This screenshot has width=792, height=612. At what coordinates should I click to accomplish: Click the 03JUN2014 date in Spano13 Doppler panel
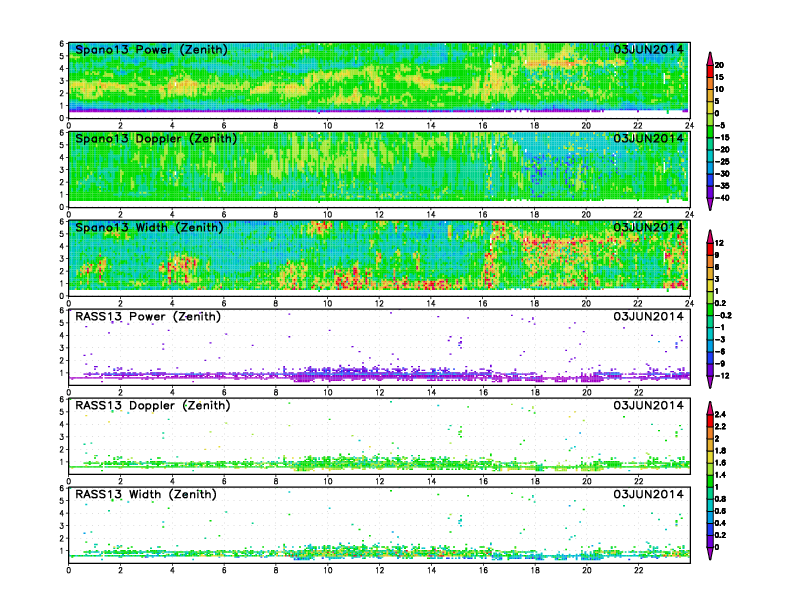(x=649, y=138)
